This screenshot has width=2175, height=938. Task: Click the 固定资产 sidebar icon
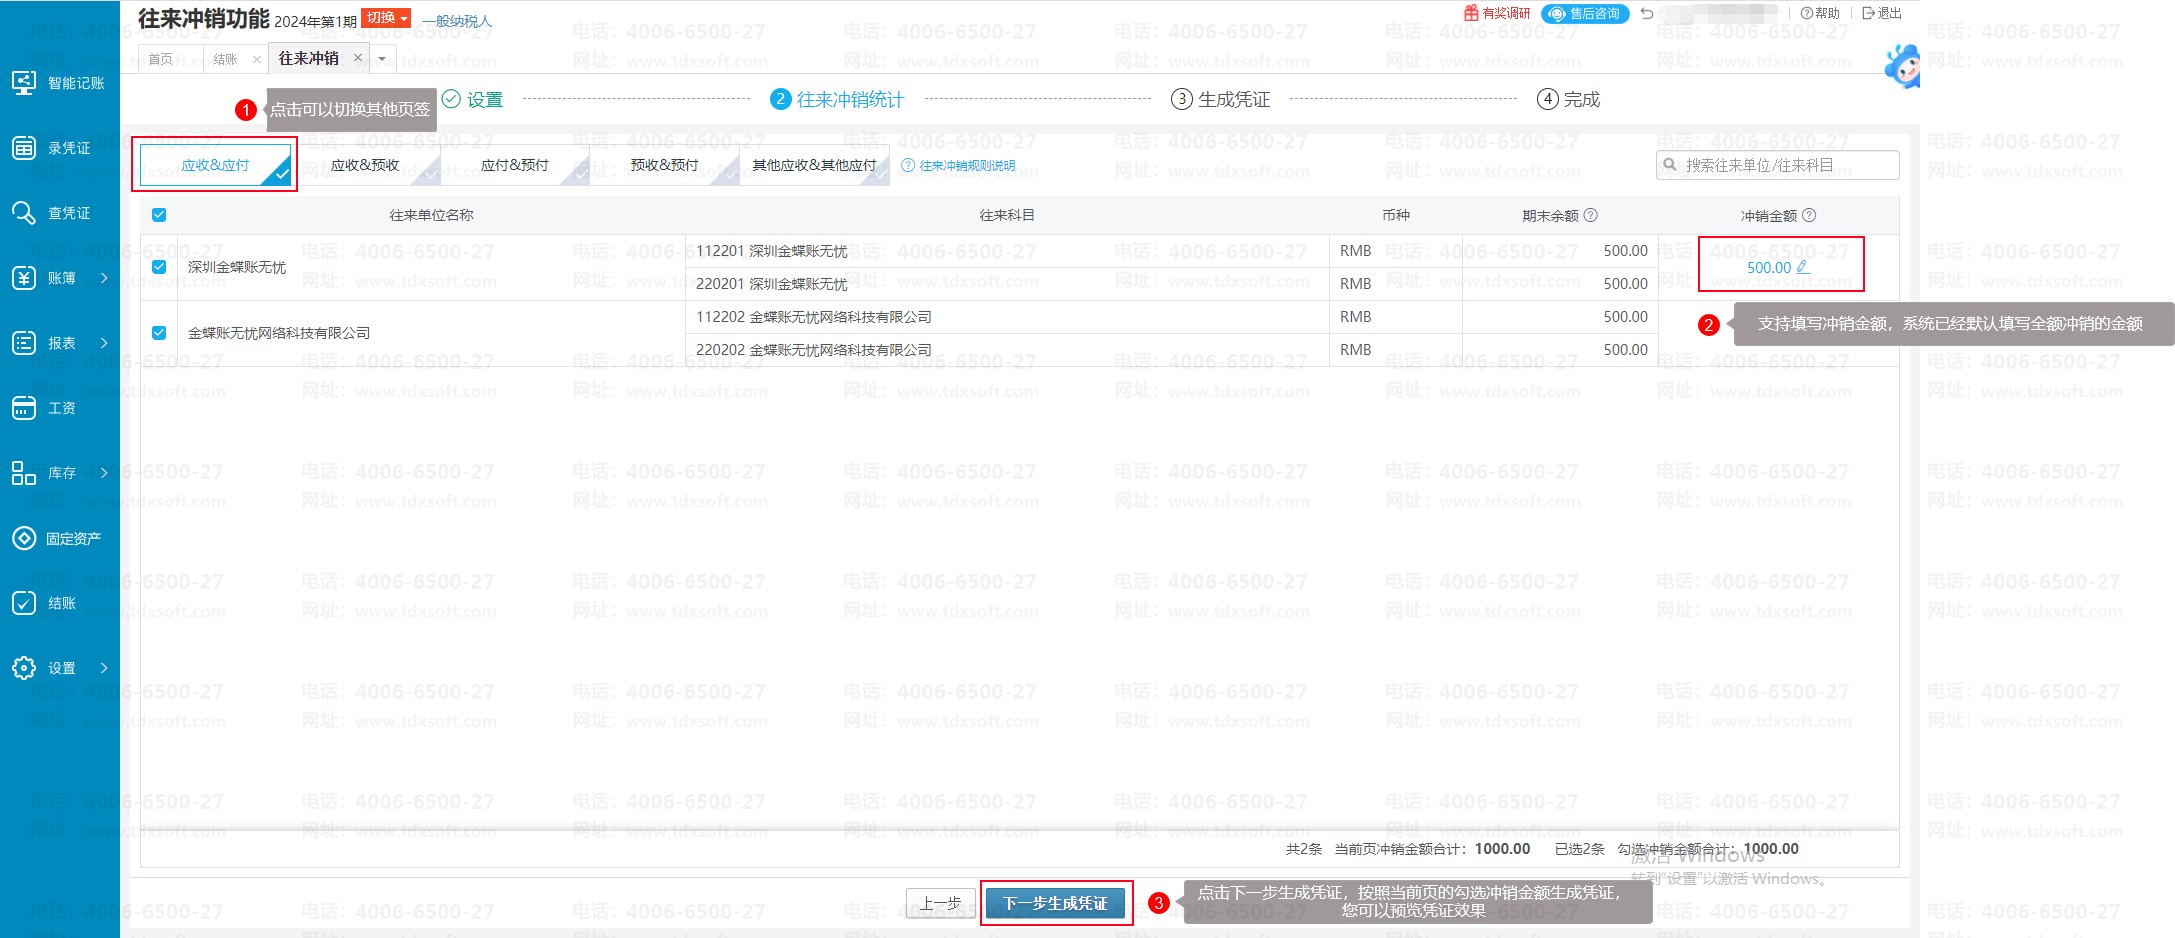pyautogui.click(x=24, y=538)
